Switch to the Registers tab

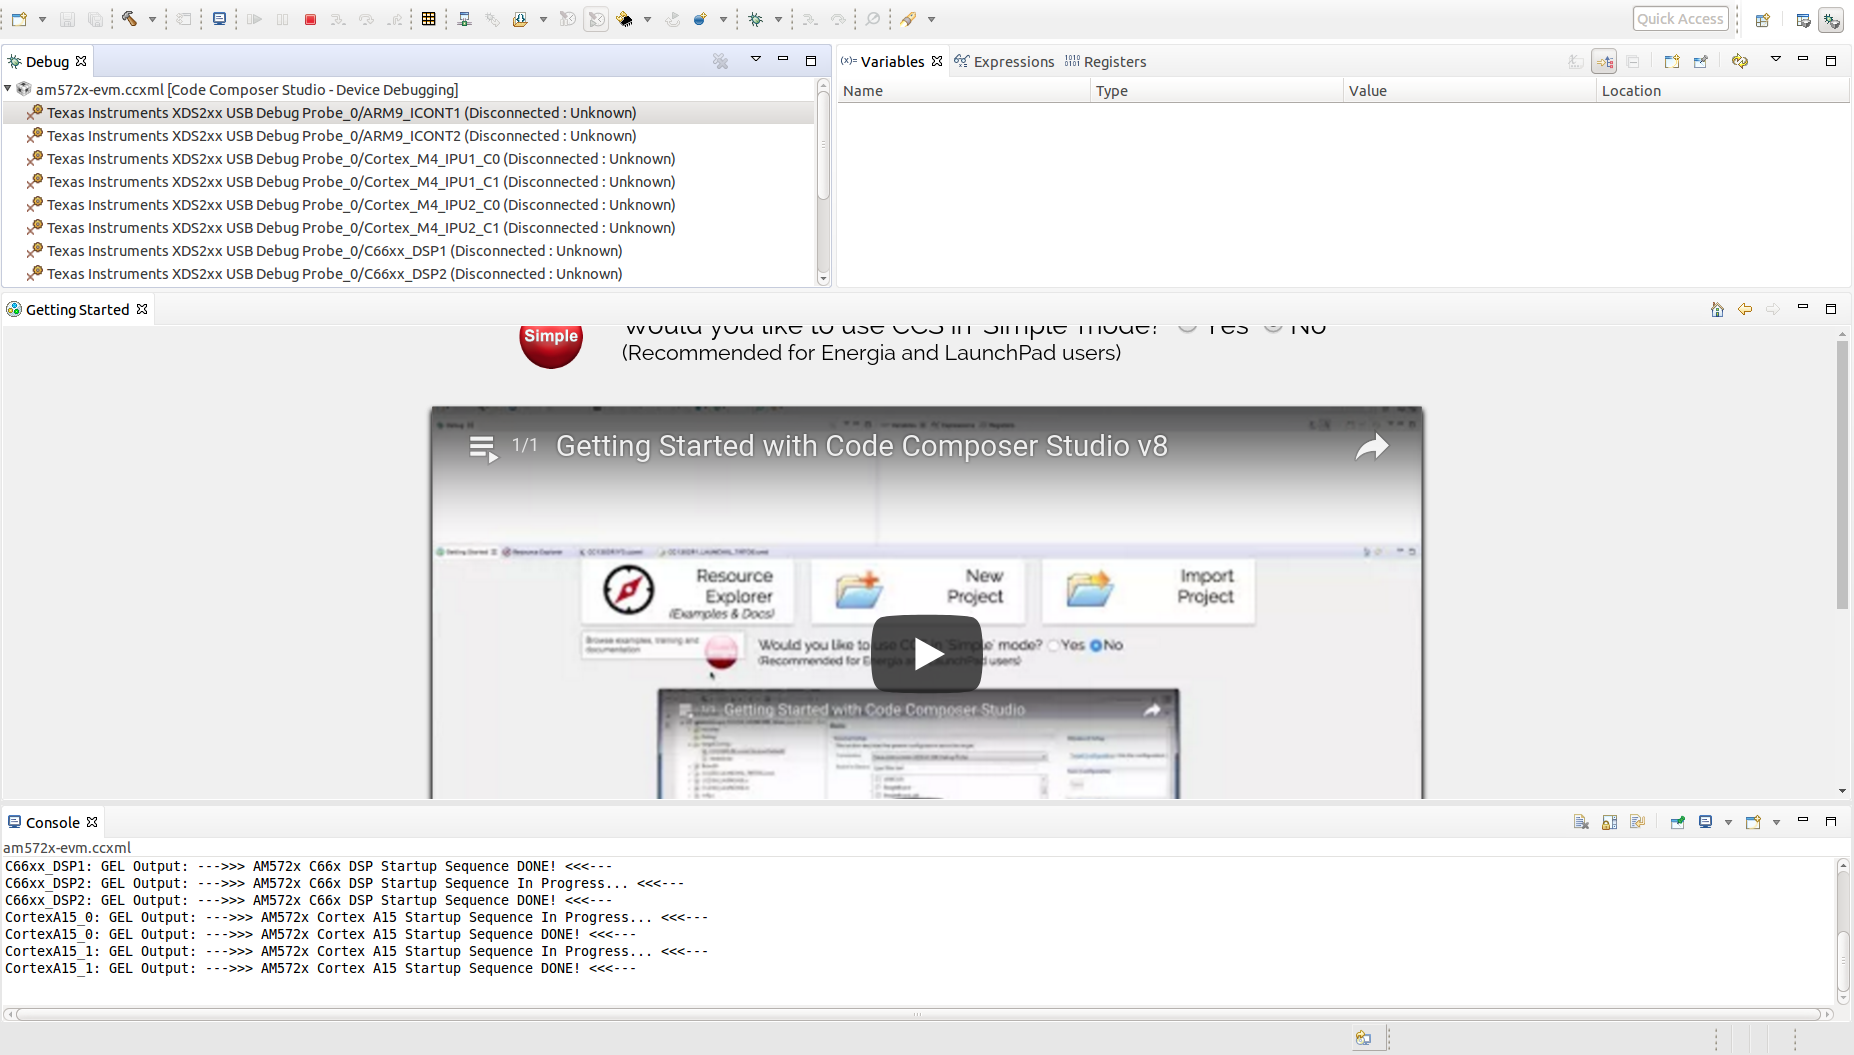pyautogui.click(x=1106, y=62)
